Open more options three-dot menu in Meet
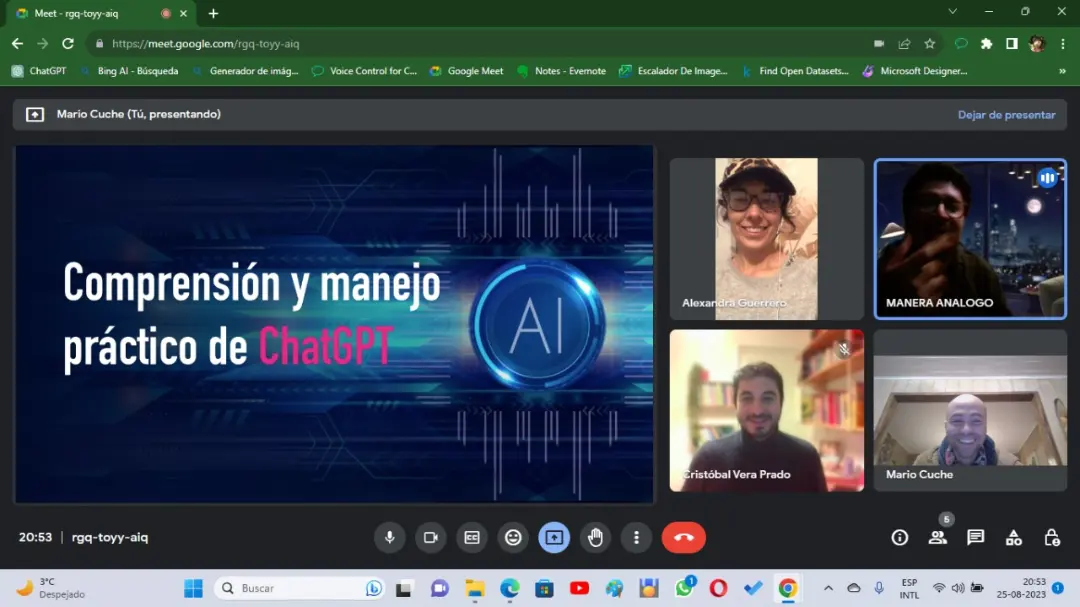The width and height of the screenshot is (1080, 607). (636, 537)
